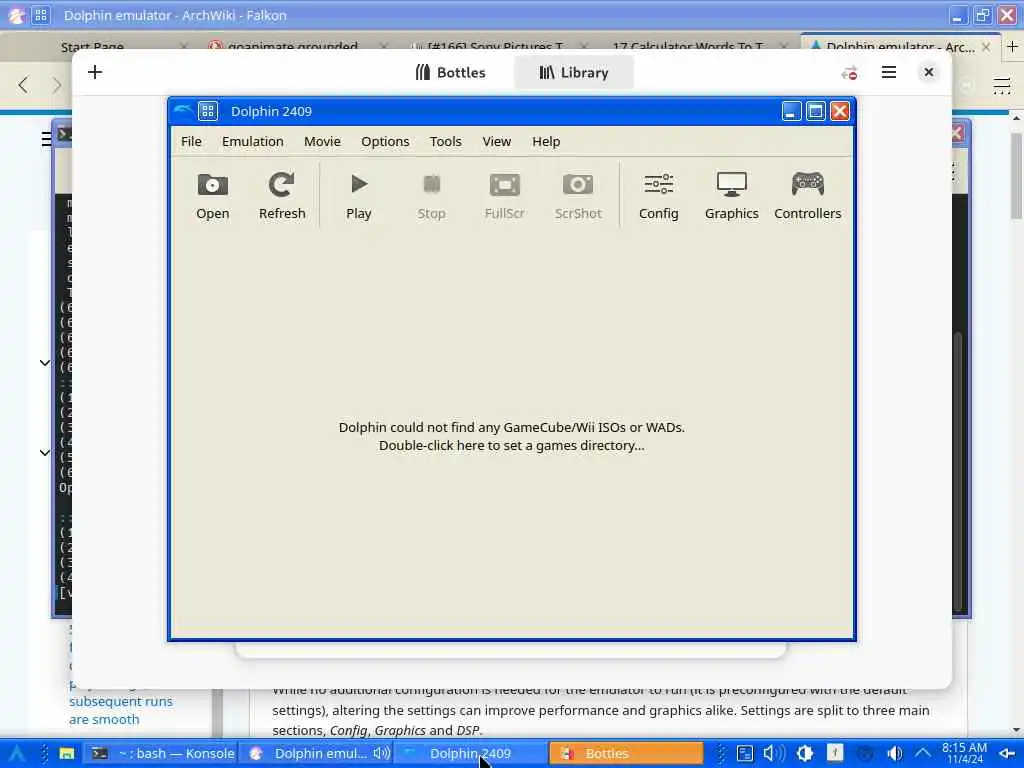Click the games directory prompt text
Viewport: 1024px width, 768px height.
(511, 436)
